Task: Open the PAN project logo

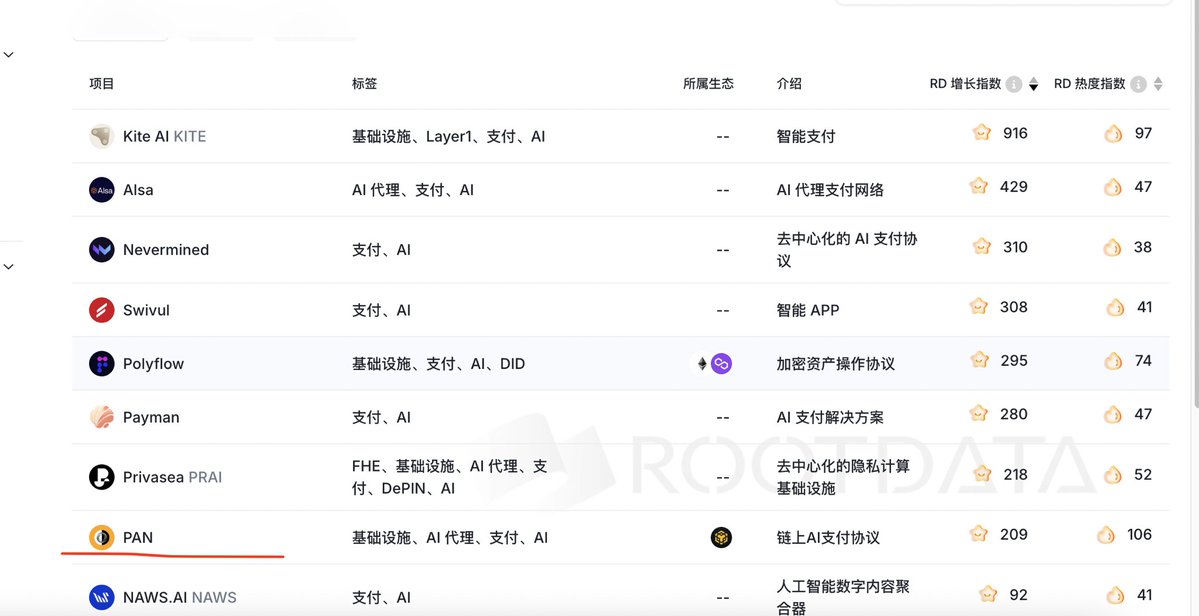Action: 102,537
